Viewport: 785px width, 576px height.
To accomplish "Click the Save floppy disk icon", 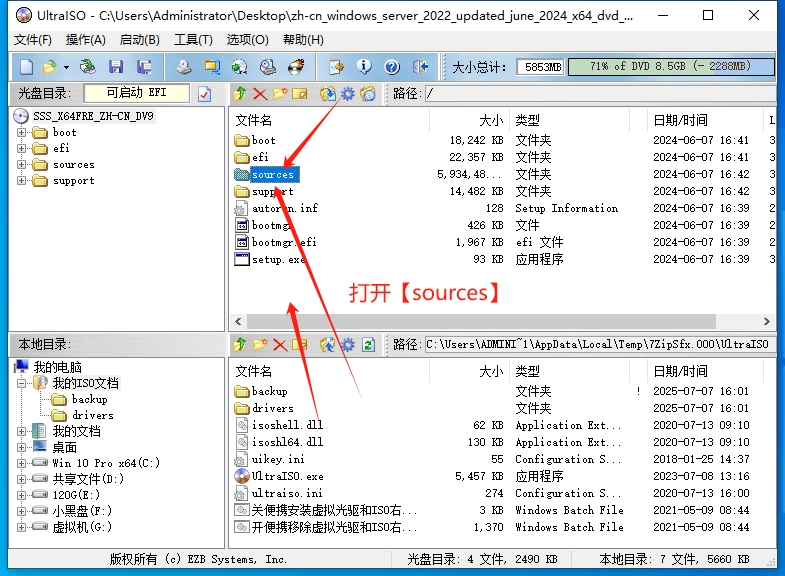I will (x=116, y=67).
